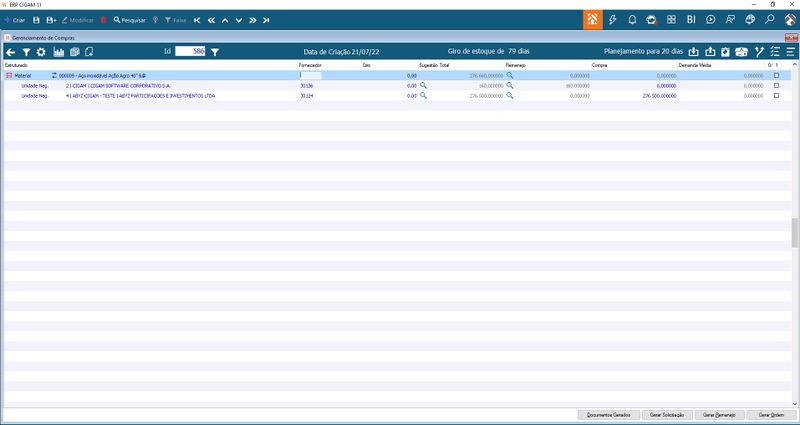Open the notifications bell icon

tap(632, 20)
